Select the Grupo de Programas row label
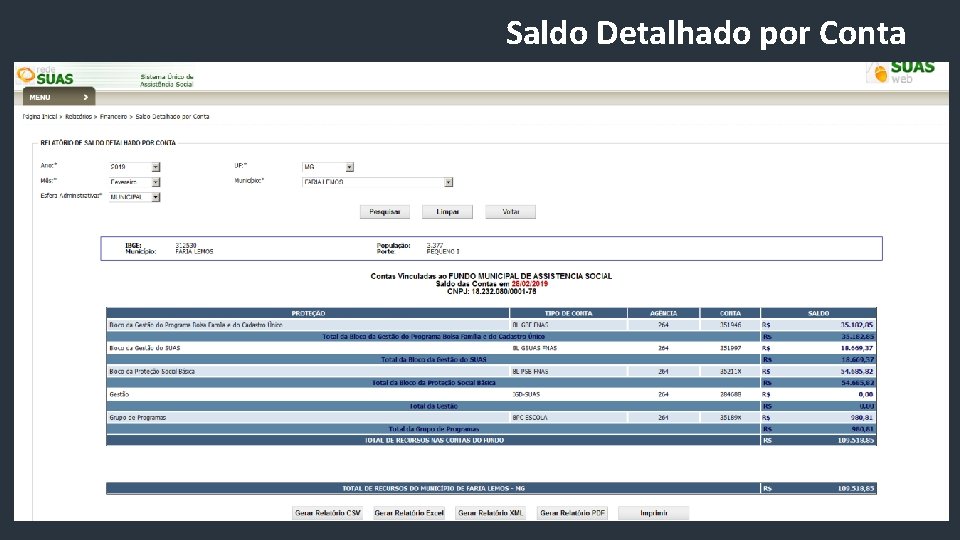Image resolution: width=960 pixels, height=540 pixels. [x=138, y=418]
